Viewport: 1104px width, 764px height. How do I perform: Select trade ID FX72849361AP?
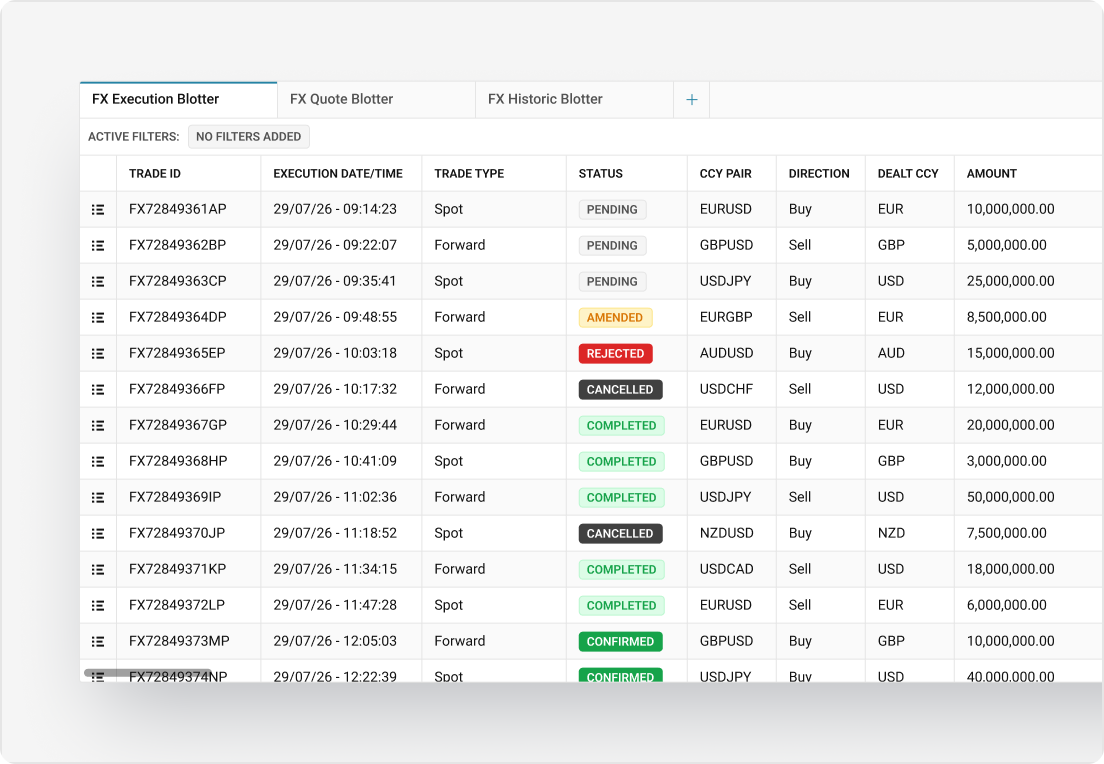177,209
